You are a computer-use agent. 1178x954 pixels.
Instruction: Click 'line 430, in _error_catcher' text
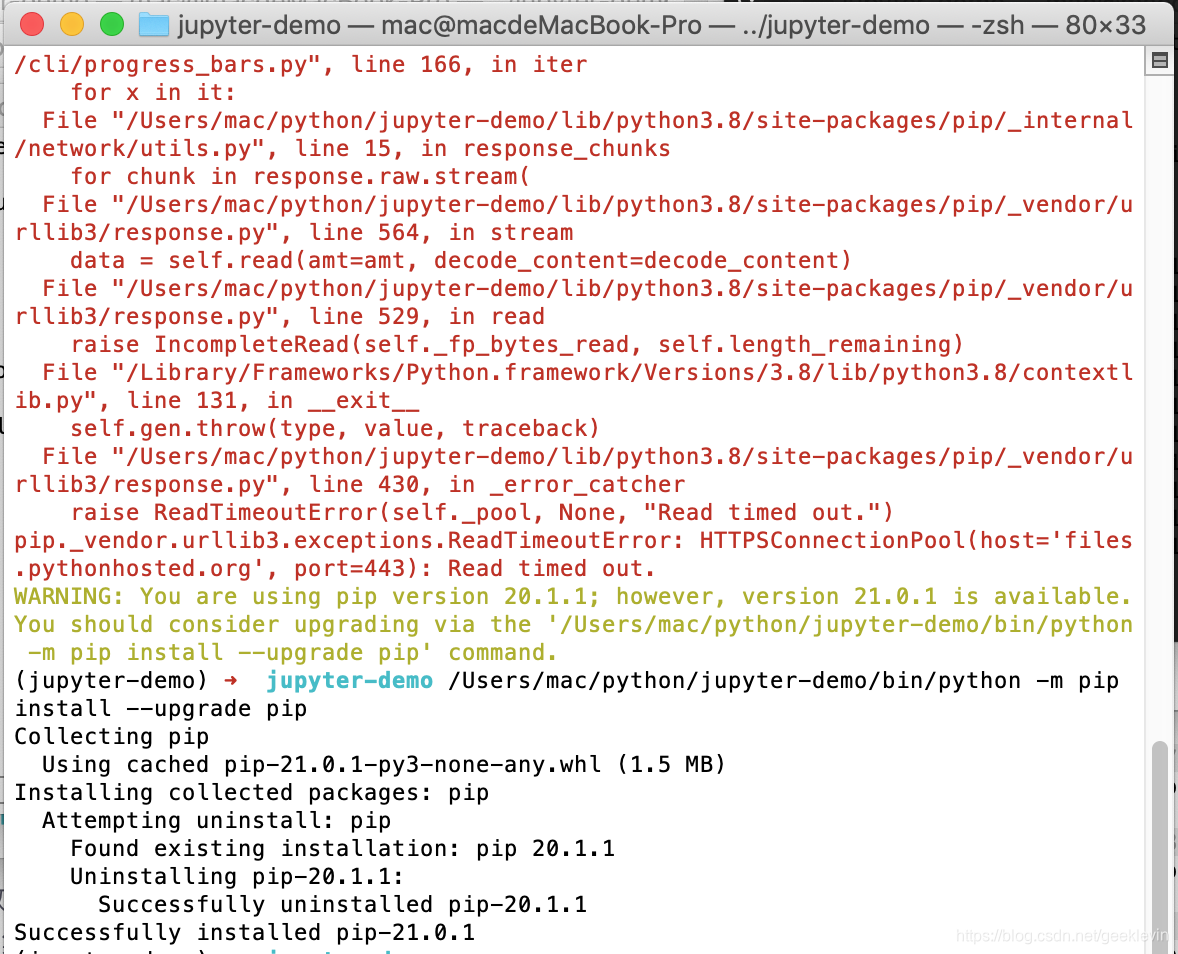(497, 485)
